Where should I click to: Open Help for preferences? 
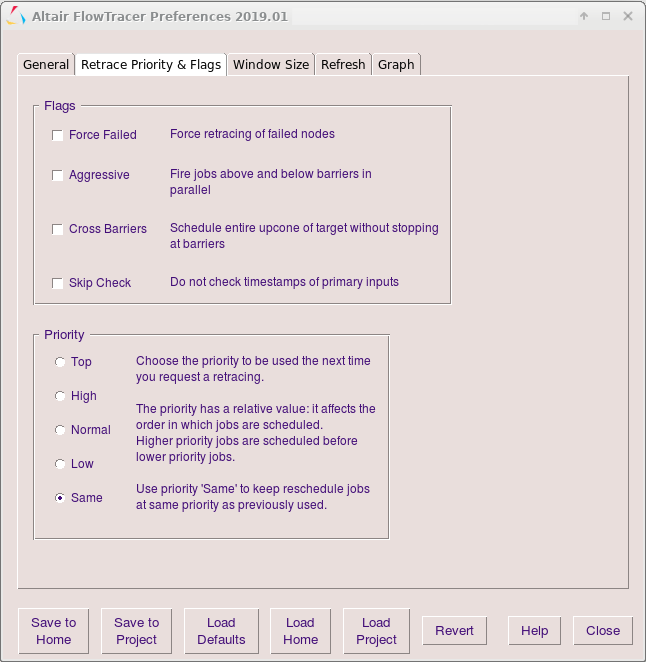click(x=534, y=631)
